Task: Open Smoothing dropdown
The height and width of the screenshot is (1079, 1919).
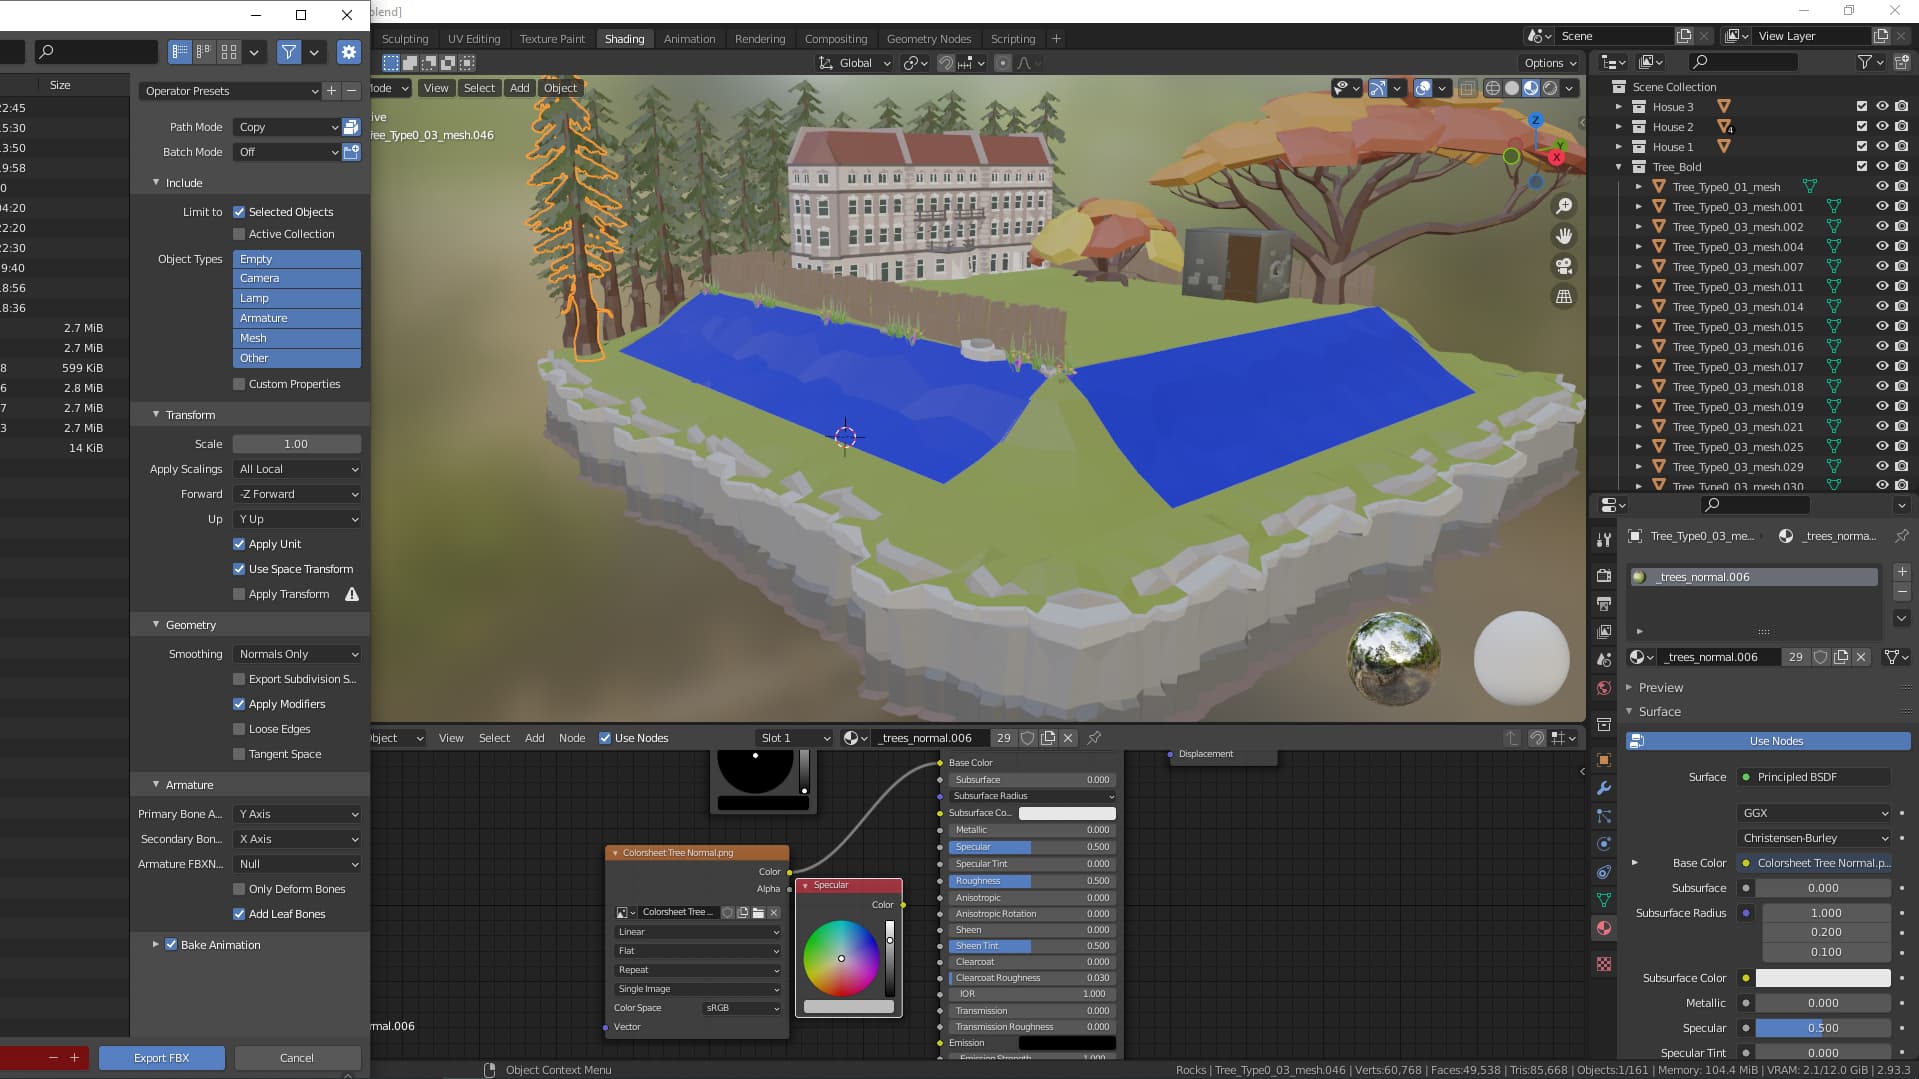Action: [x=297, y=654]
